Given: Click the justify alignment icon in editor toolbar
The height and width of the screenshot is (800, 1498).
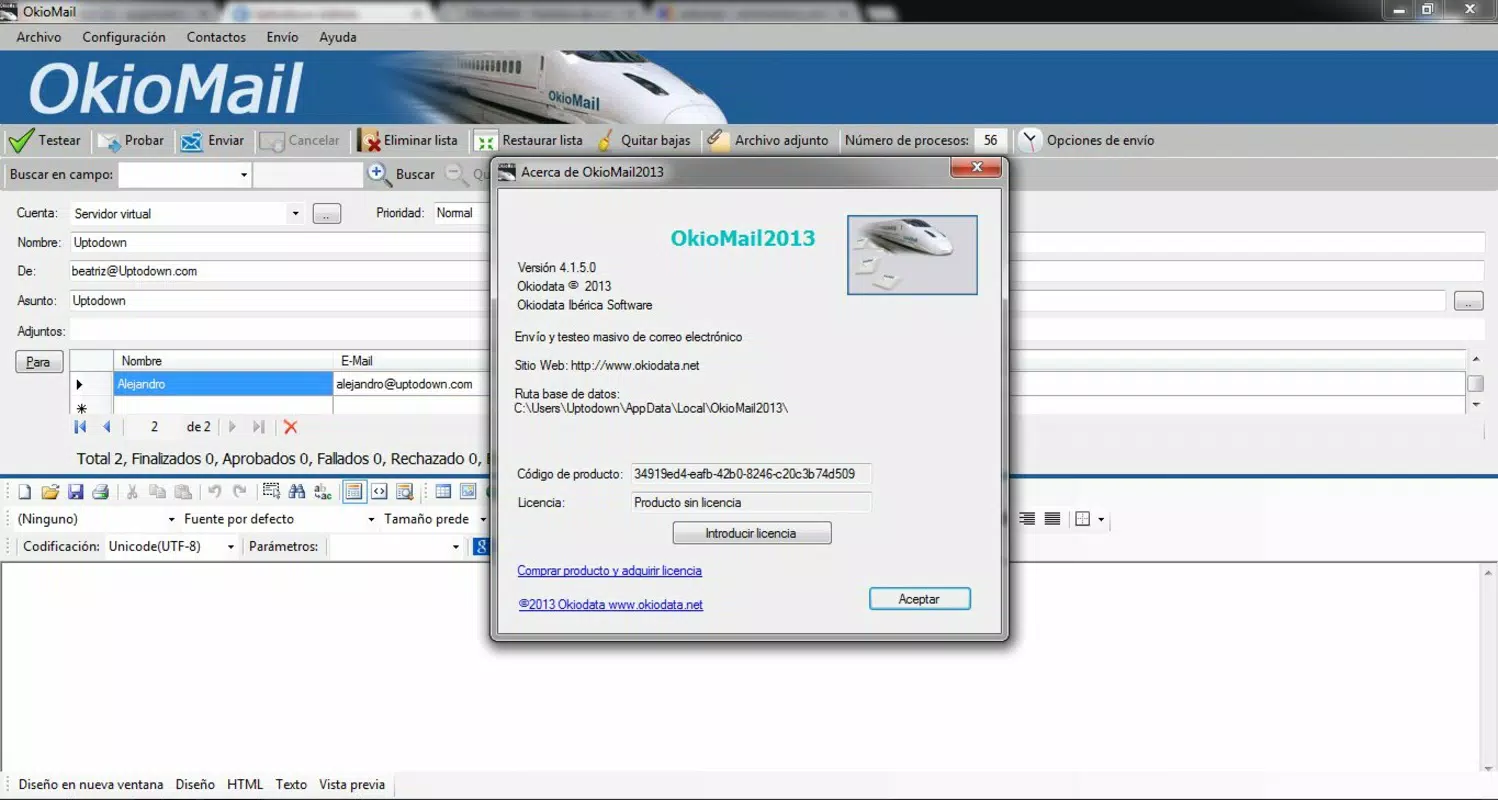Looking at the screenshot, I should point(1052,519).
